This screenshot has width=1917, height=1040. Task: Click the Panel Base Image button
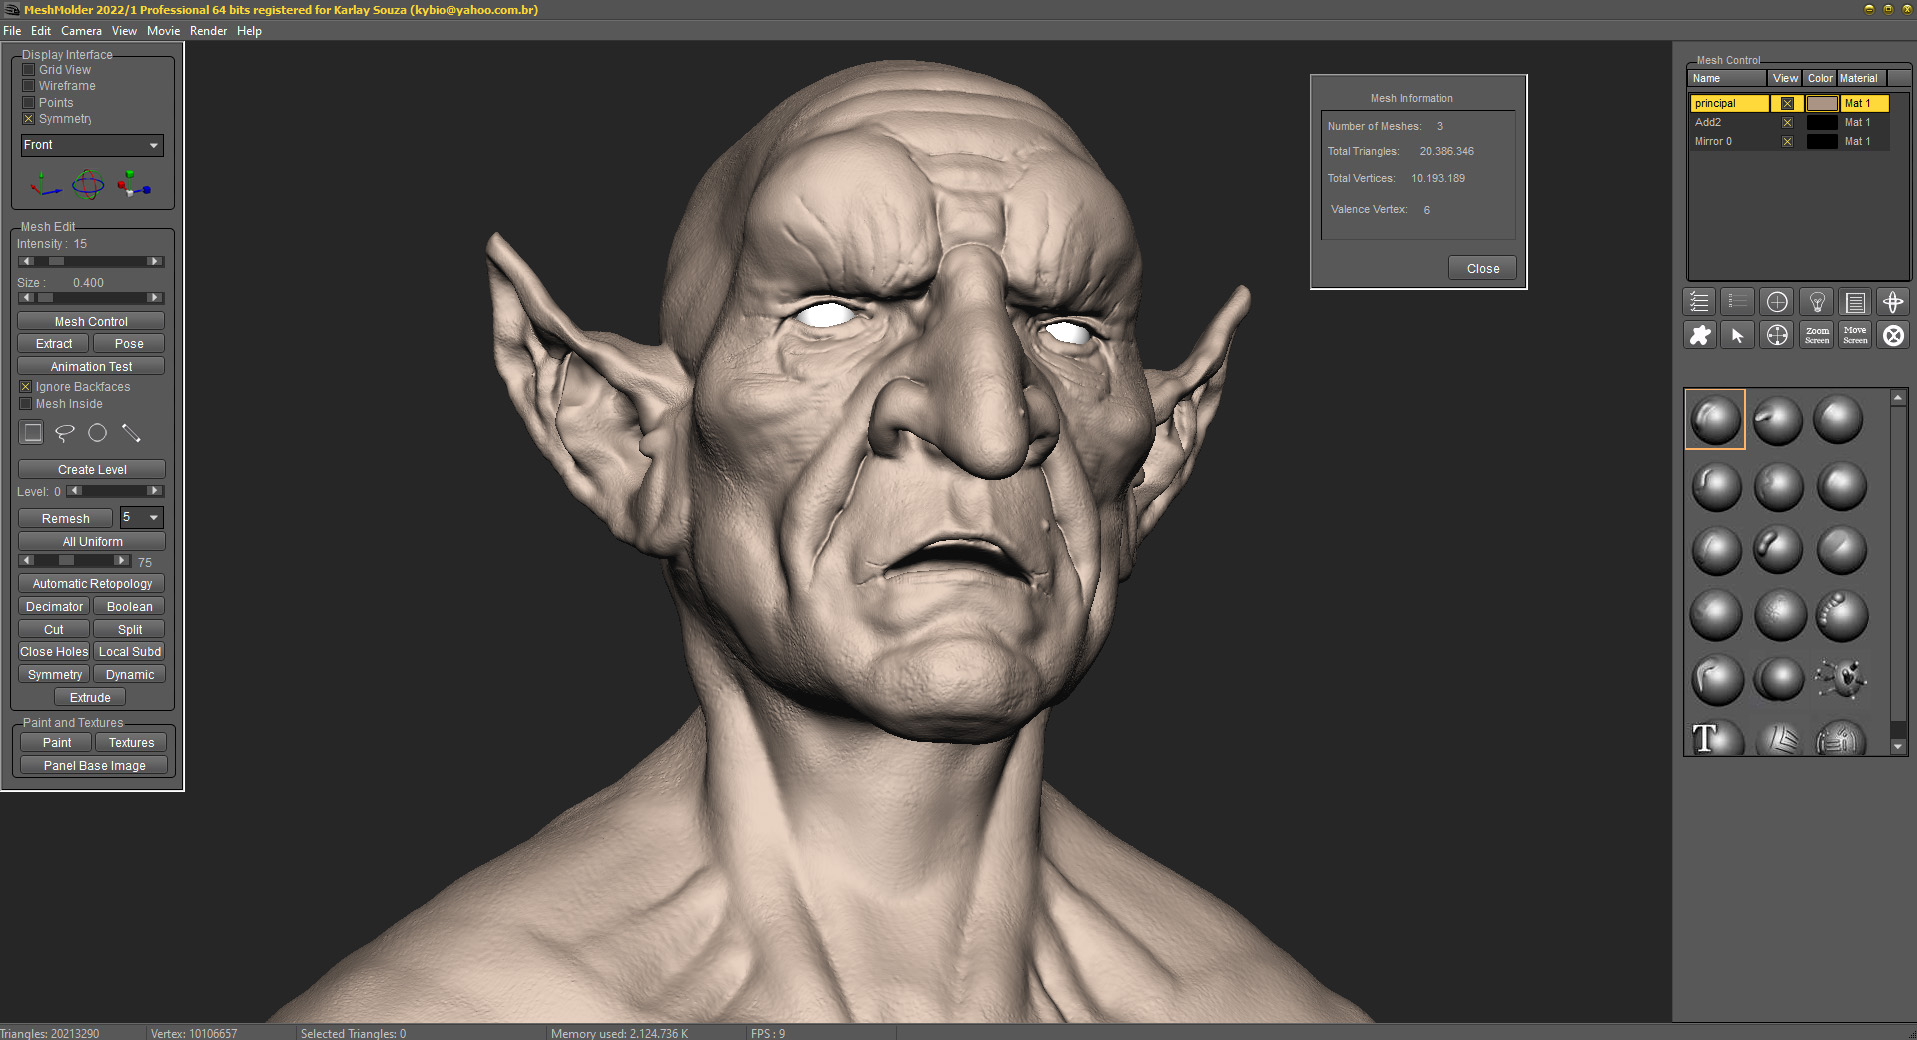click(94, 766)
